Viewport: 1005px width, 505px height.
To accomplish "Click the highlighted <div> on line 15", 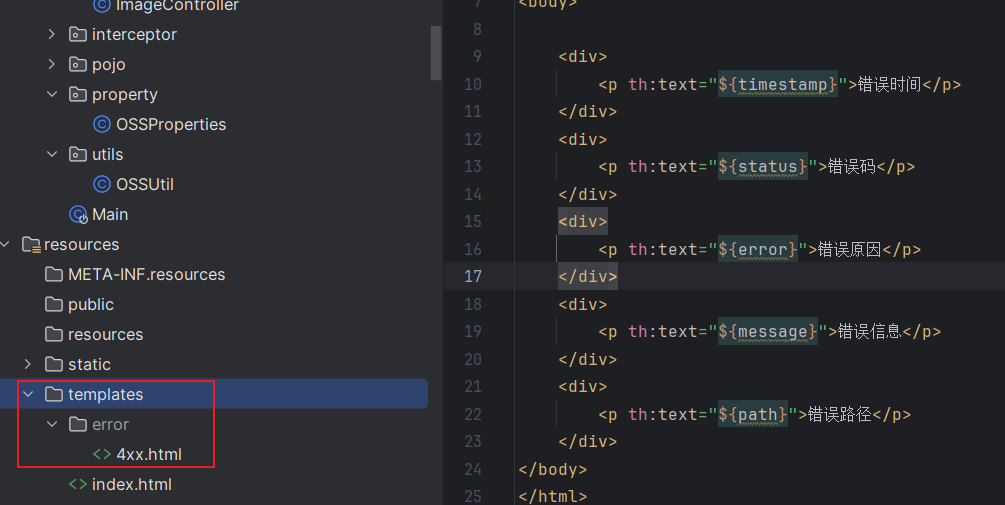I will point(583,222).
